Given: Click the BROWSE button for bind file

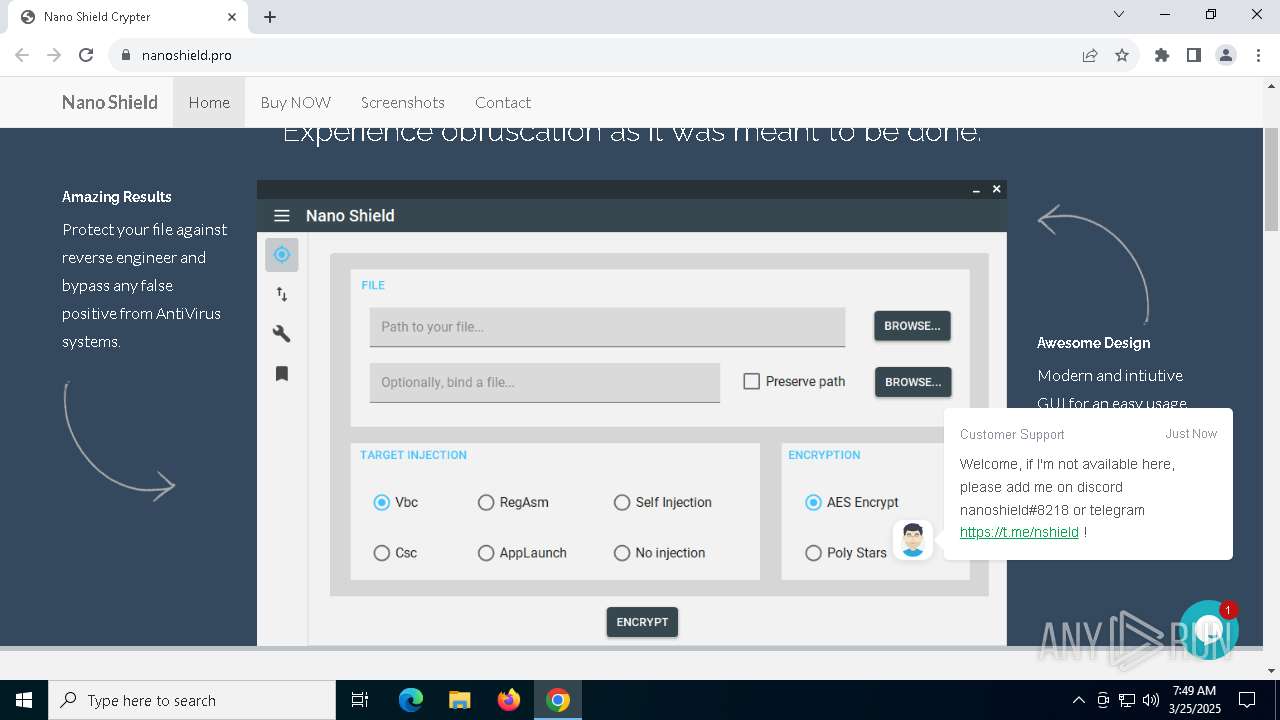Looking at the screenshot, I should click(x=913, y=382).
